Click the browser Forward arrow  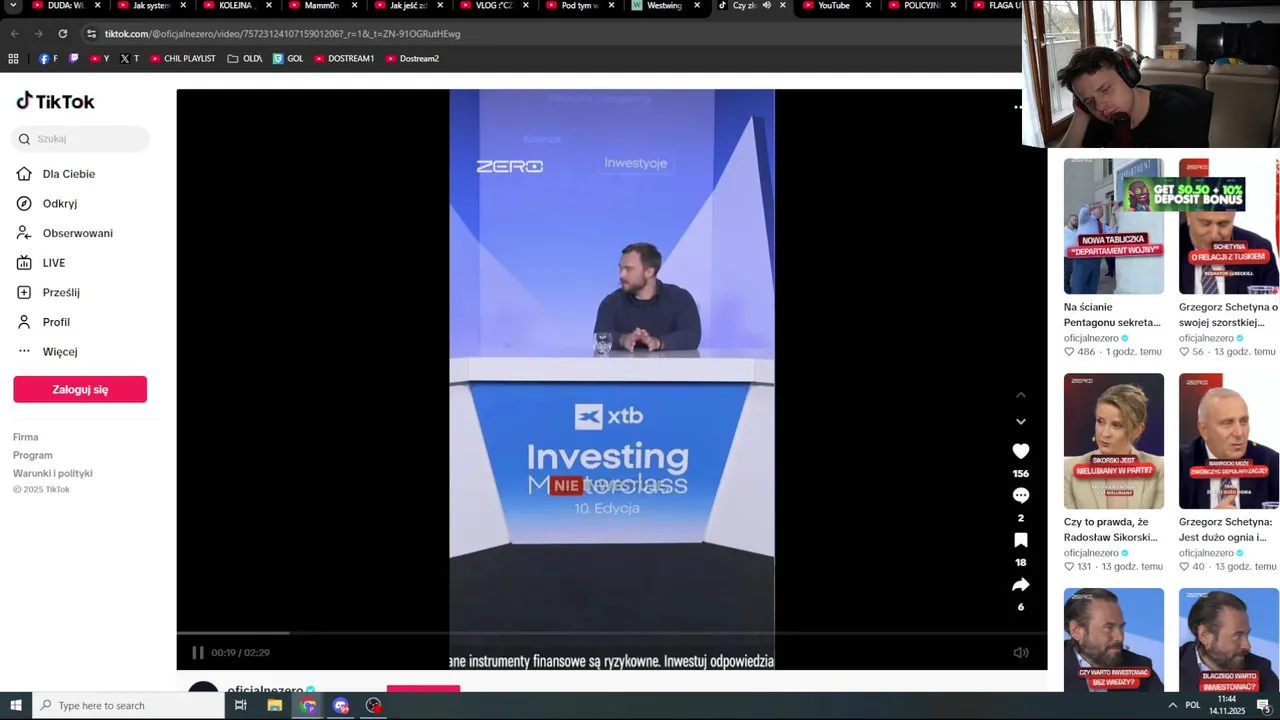[x=38, y=34]
